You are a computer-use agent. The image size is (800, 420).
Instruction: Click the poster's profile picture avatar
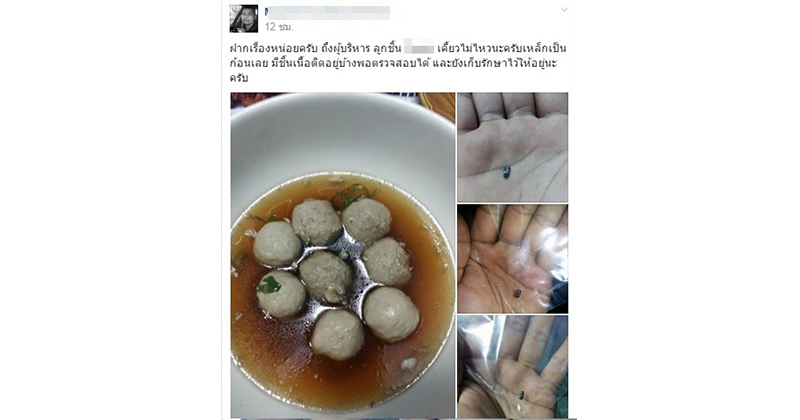pyautogui.click(x=244, y=18)
